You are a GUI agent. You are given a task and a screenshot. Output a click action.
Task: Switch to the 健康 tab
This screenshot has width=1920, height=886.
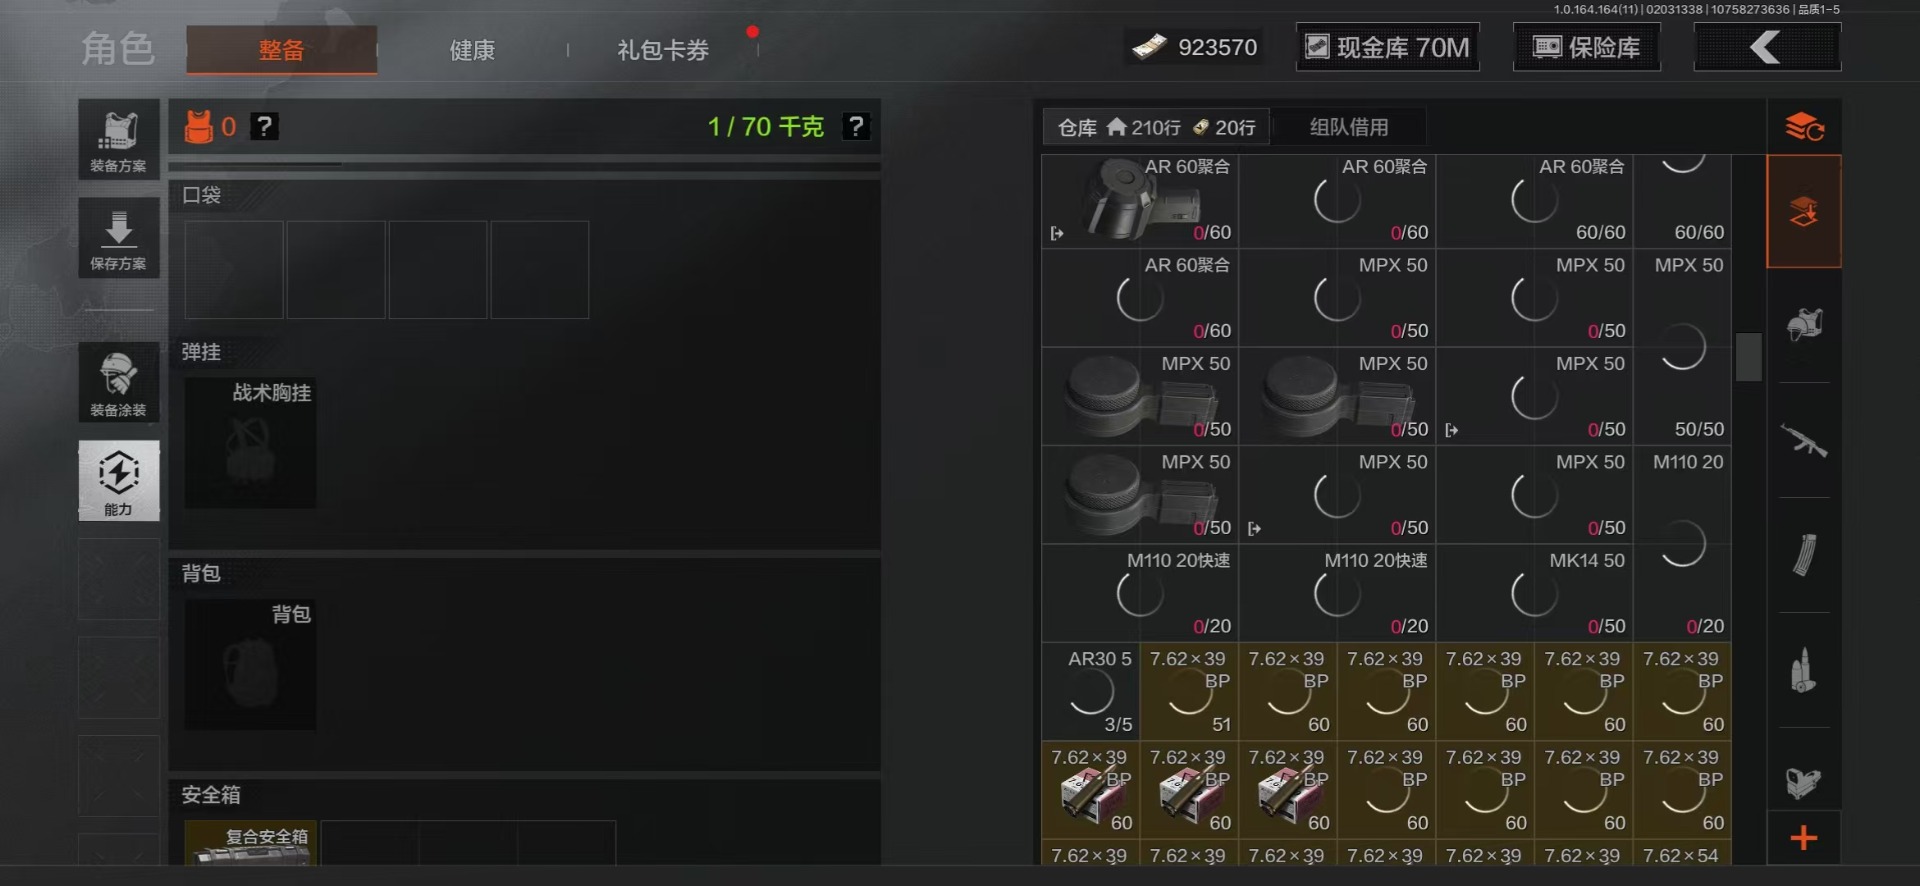(472, 50)
